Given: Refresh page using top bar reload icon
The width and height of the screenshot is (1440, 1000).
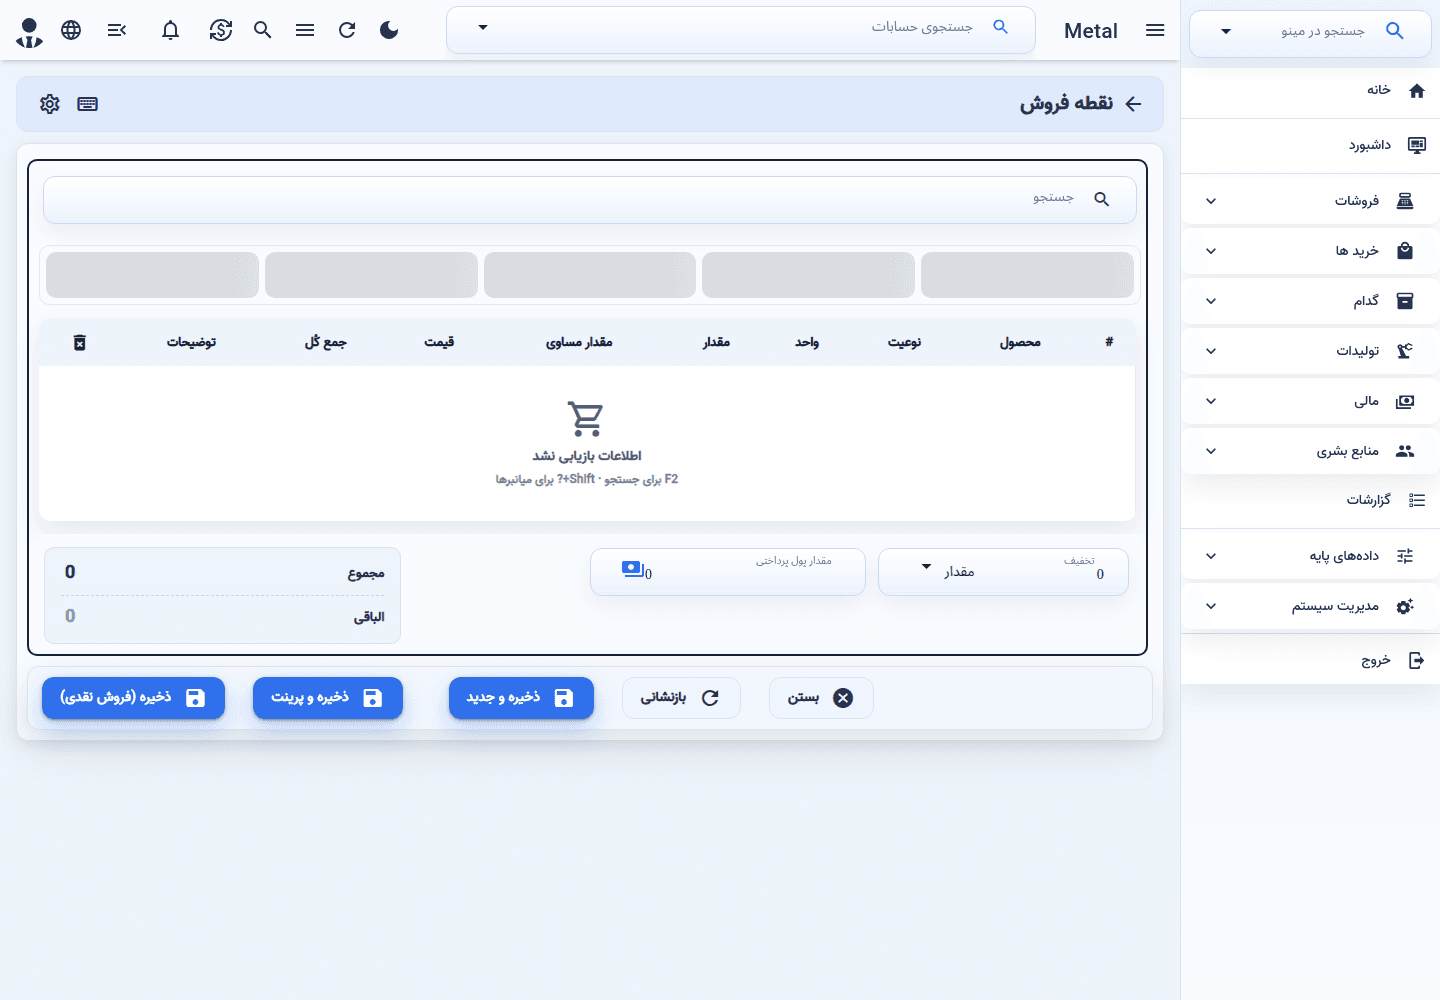Looking at the screenshot, I should click(x=347, y=30).
